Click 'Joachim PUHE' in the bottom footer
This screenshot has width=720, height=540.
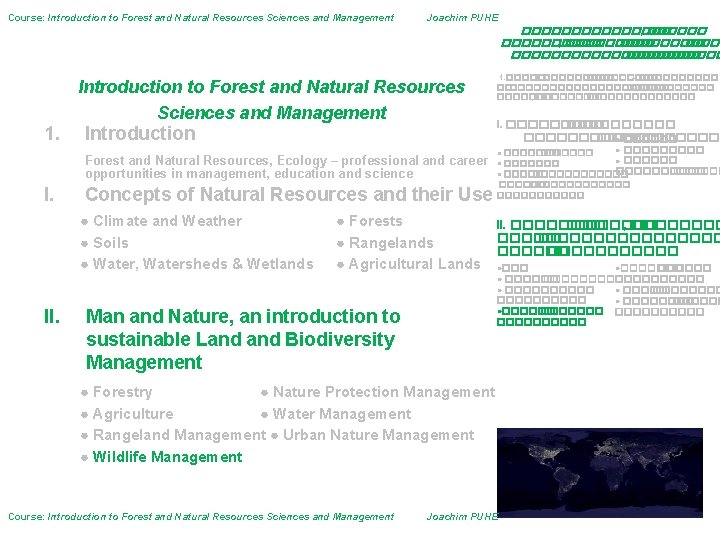(462, 517)
